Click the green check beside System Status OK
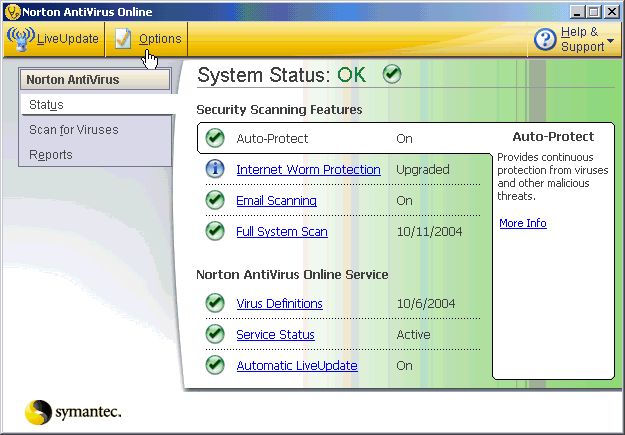This screenshot has height=435, width=625. [392, 75]
